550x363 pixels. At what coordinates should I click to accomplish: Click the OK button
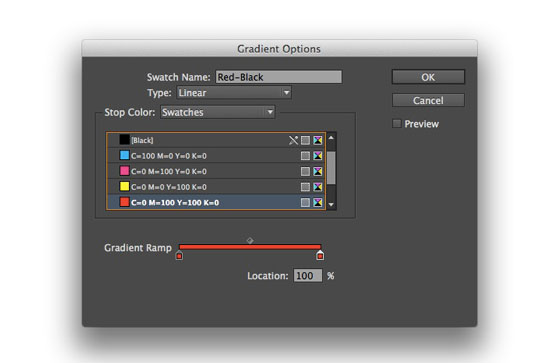[x=428, y=77]
